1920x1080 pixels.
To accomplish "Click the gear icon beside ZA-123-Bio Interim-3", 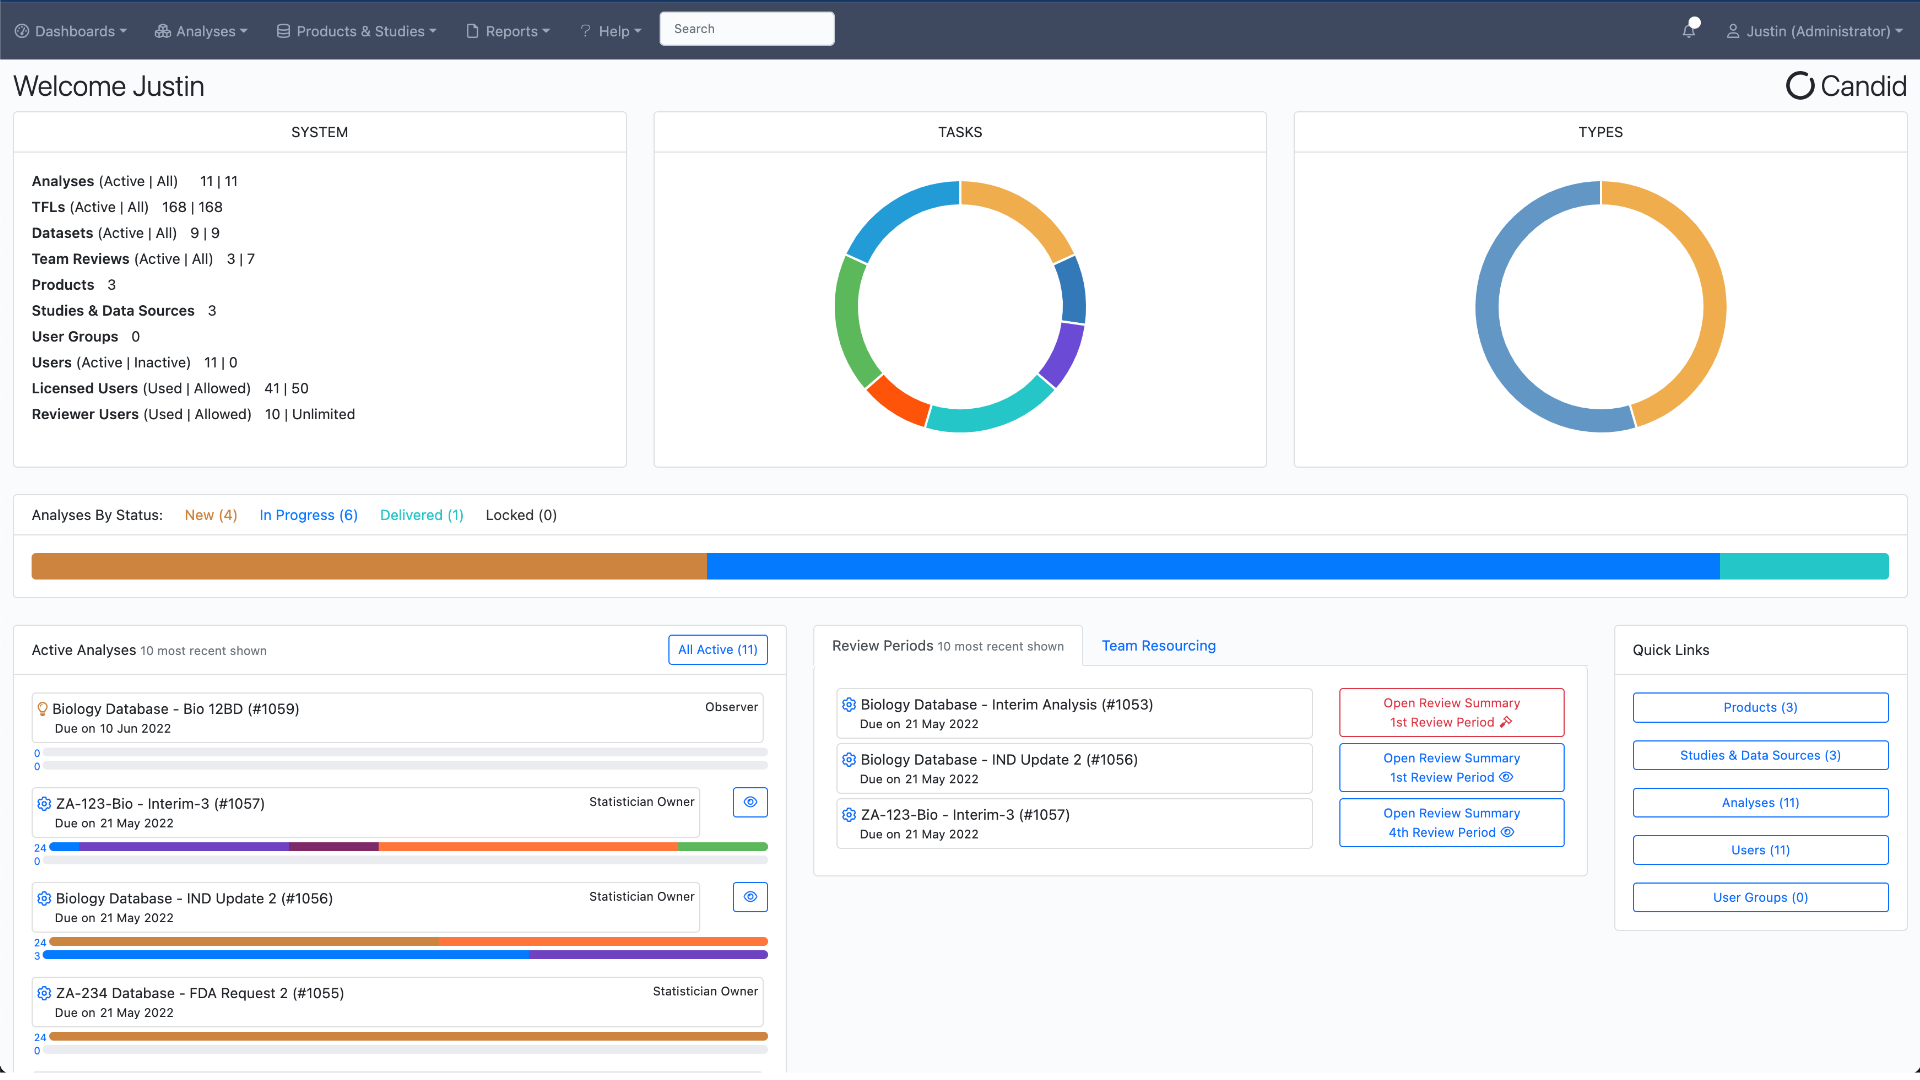I will (x=44, y=803).
